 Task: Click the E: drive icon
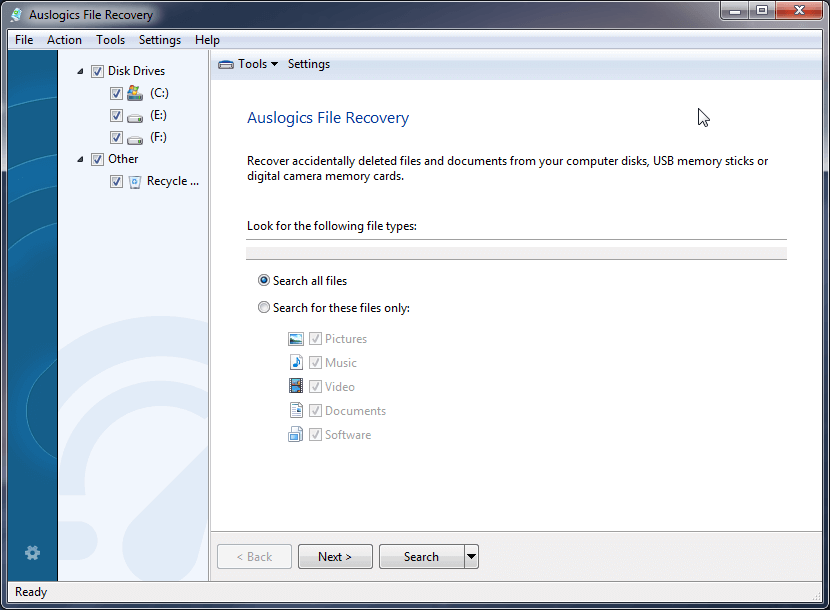[135, 116]
